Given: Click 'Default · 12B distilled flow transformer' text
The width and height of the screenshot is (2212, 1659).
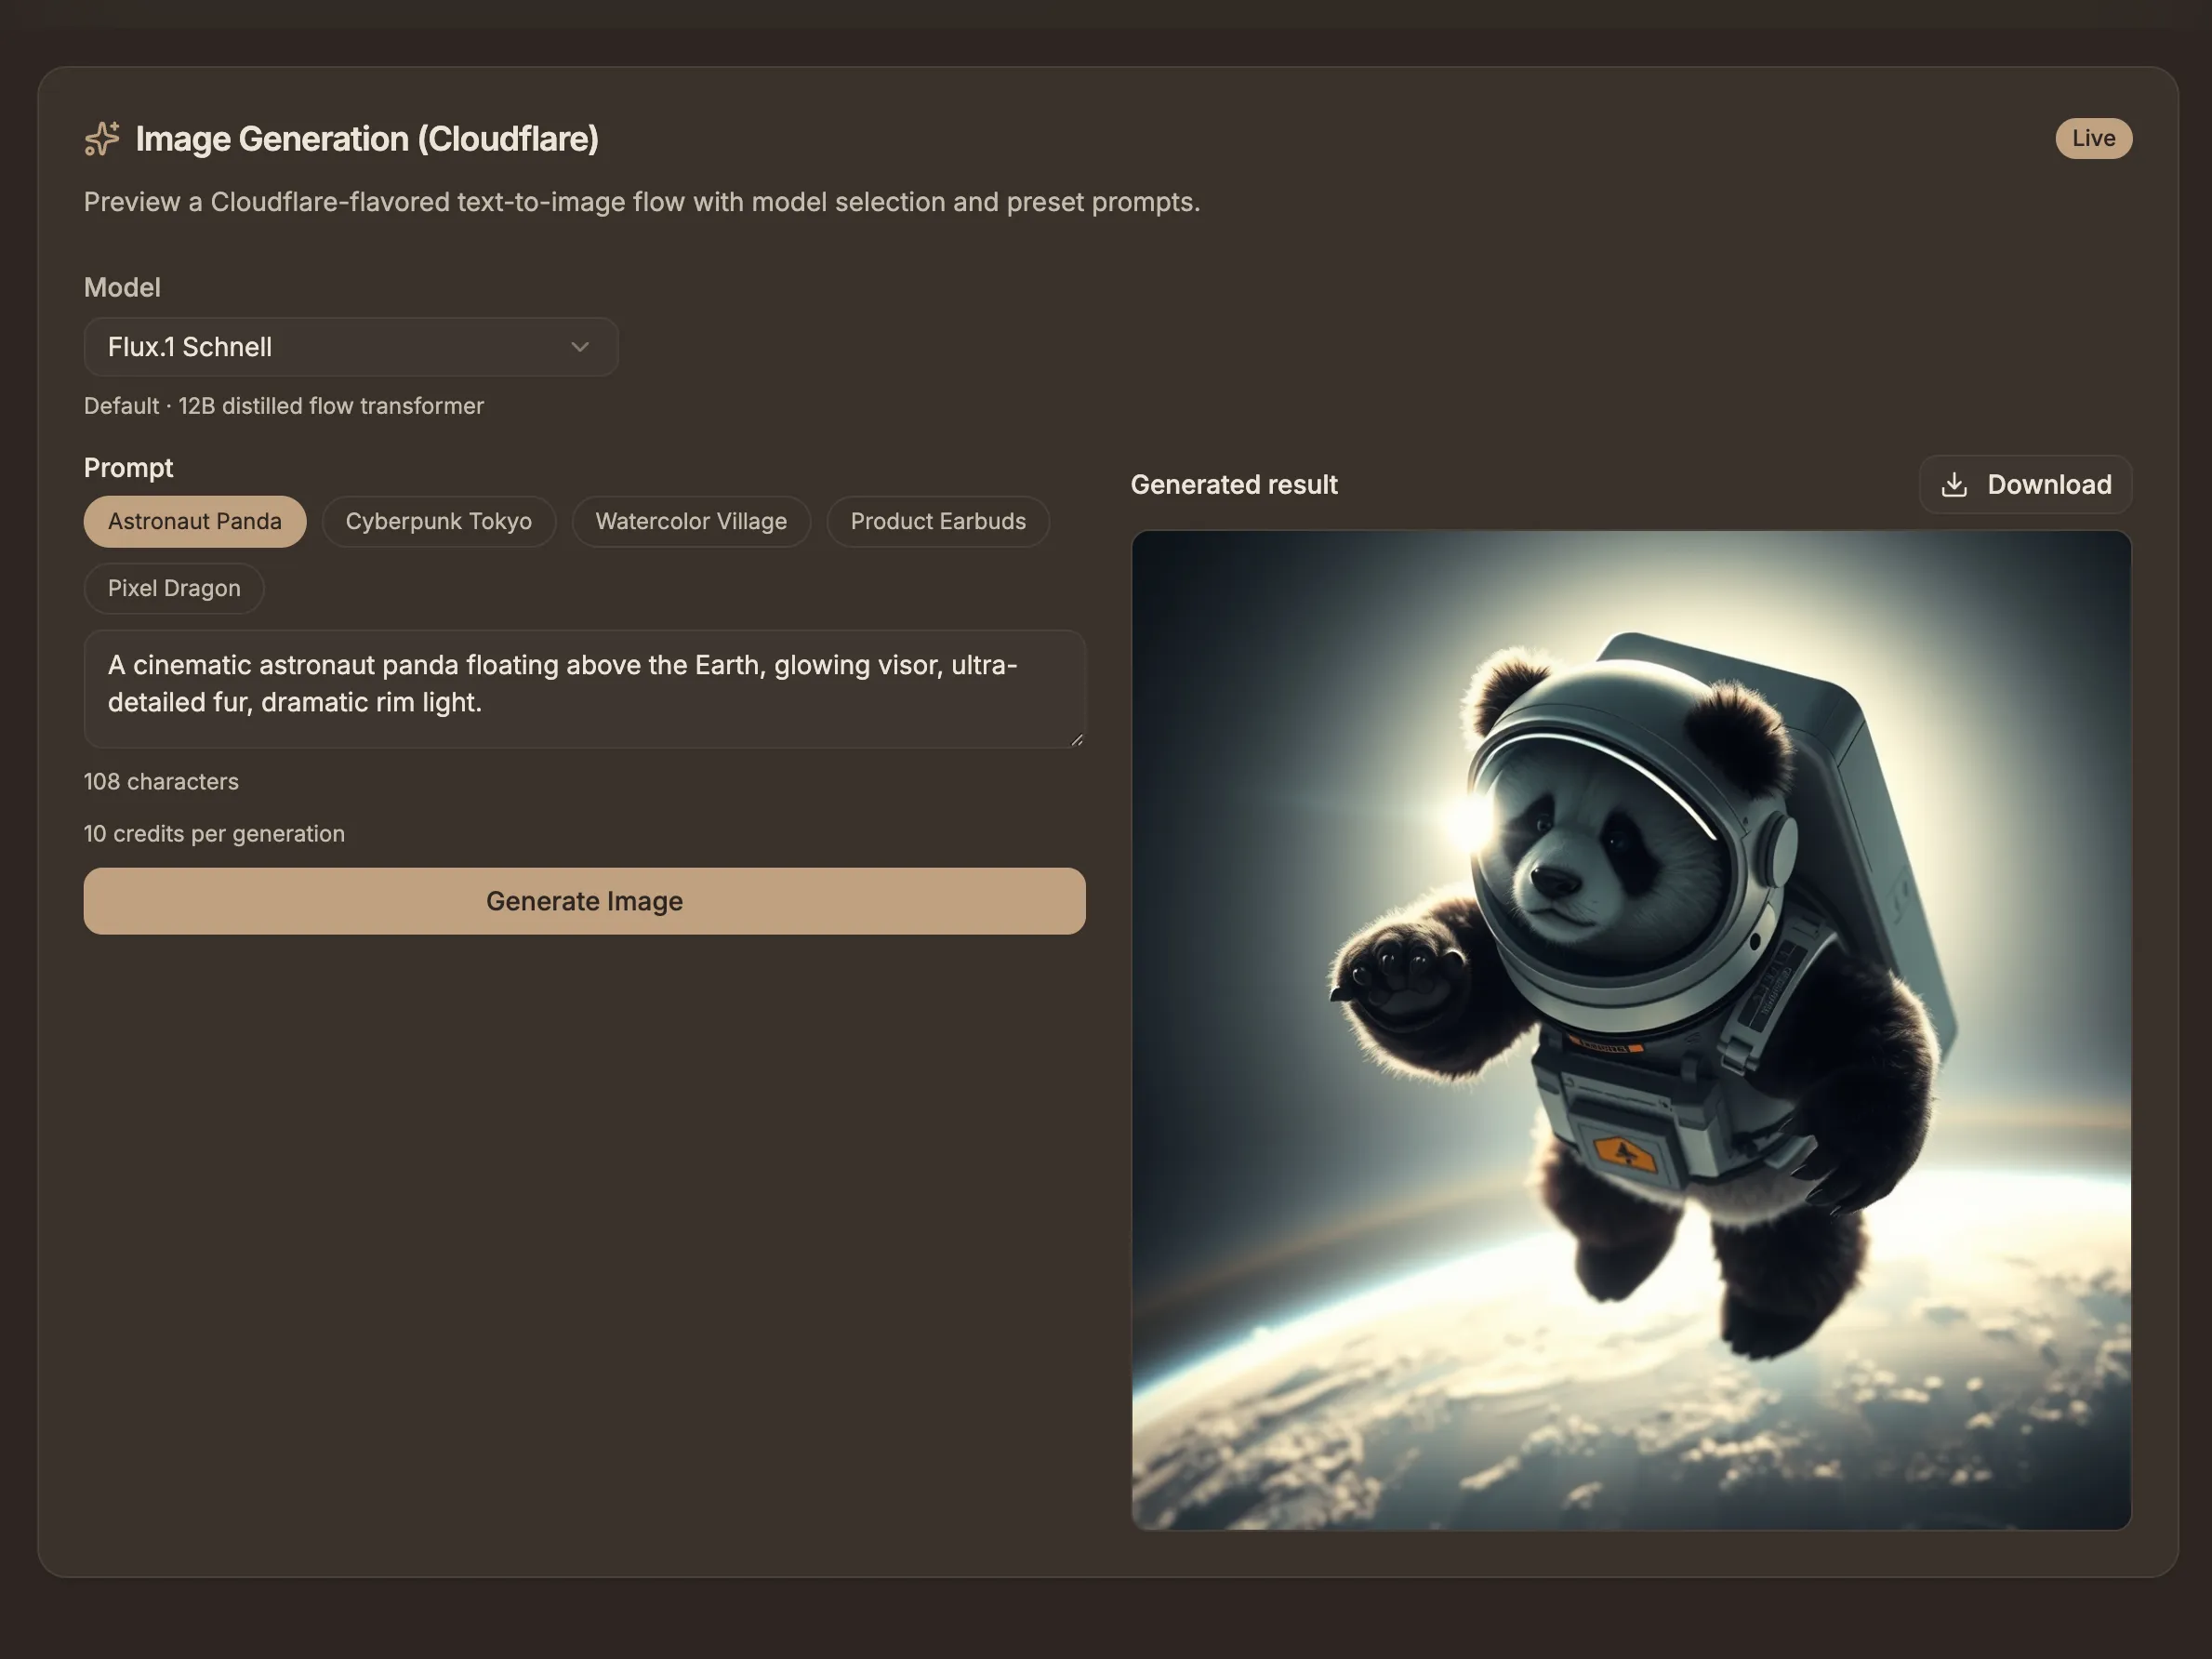Looking at the screenshot, I should (x=284, y=406).
